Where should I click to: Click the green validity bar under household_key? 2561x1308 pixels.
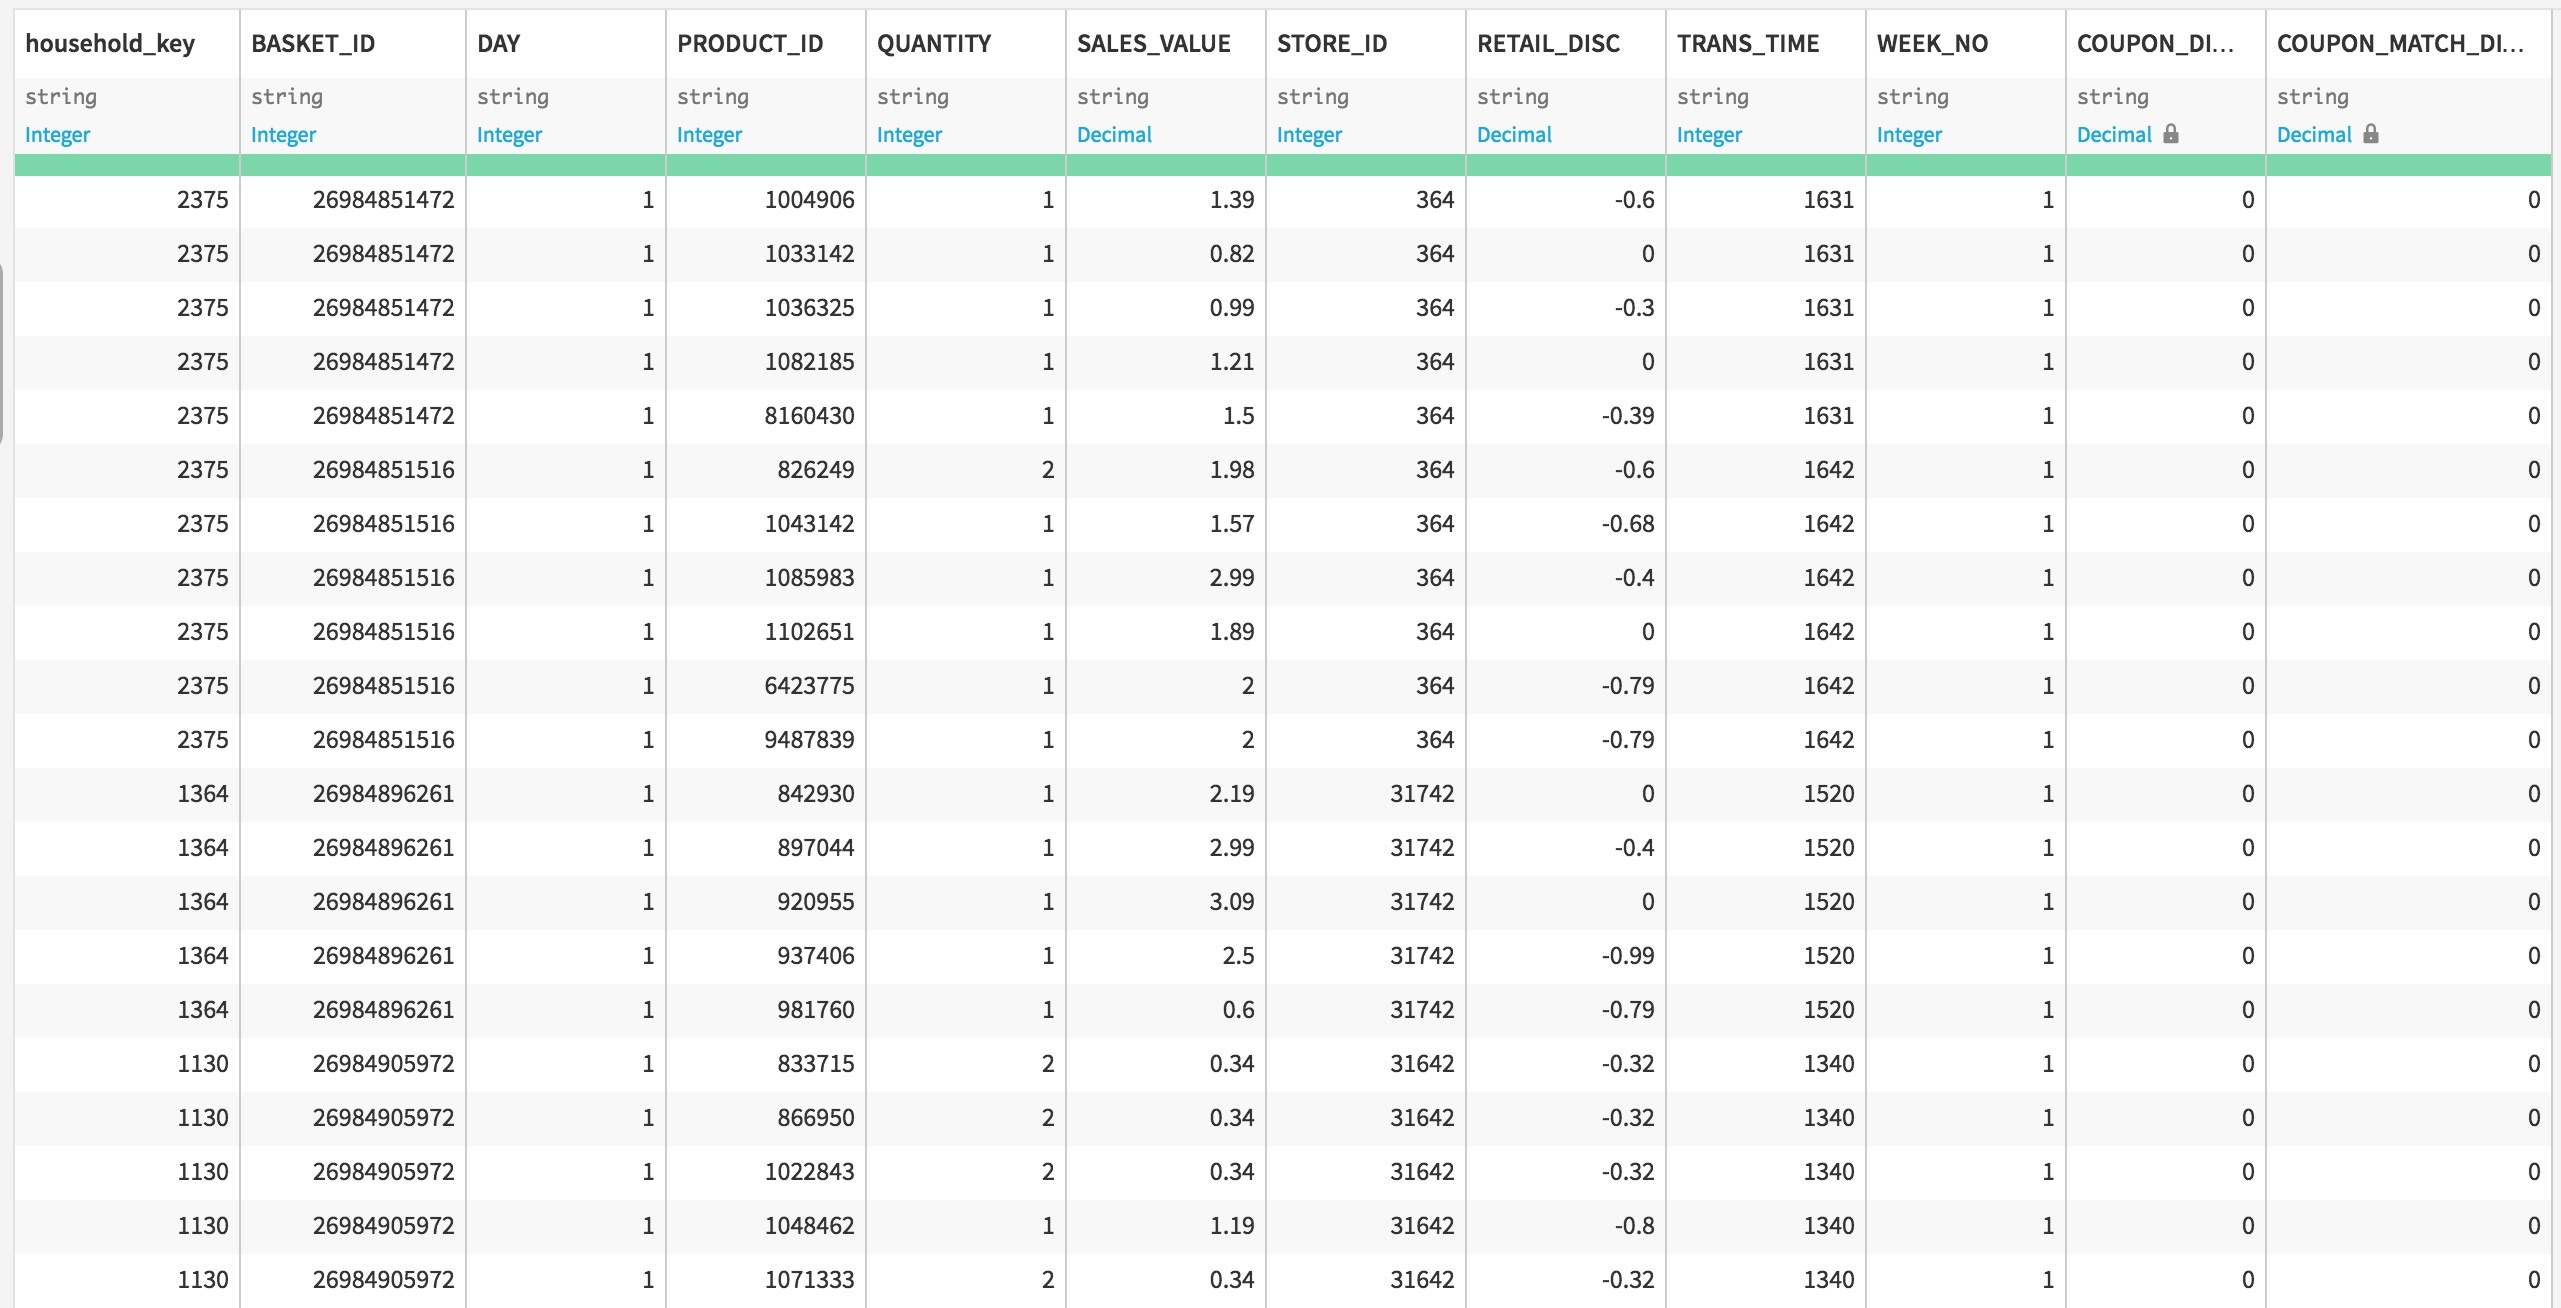(127, 165)
